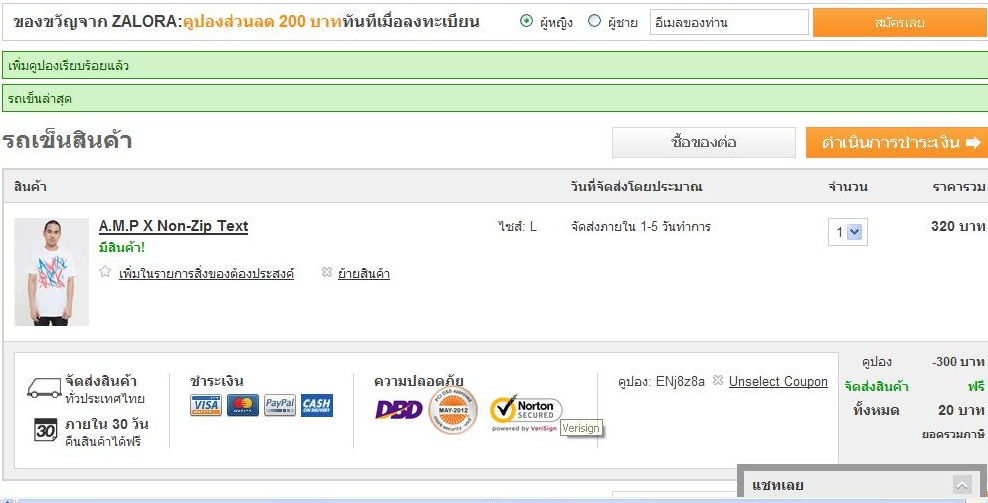Click the ไซส์: L size text
Image resolution: width=988 pixels, height=503 pixels.
click(517, 227)
